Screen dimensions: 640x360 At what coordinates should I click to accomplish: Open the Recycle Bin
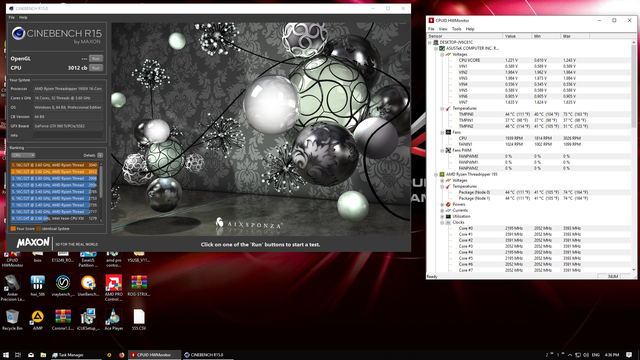(x=12, y=320)
